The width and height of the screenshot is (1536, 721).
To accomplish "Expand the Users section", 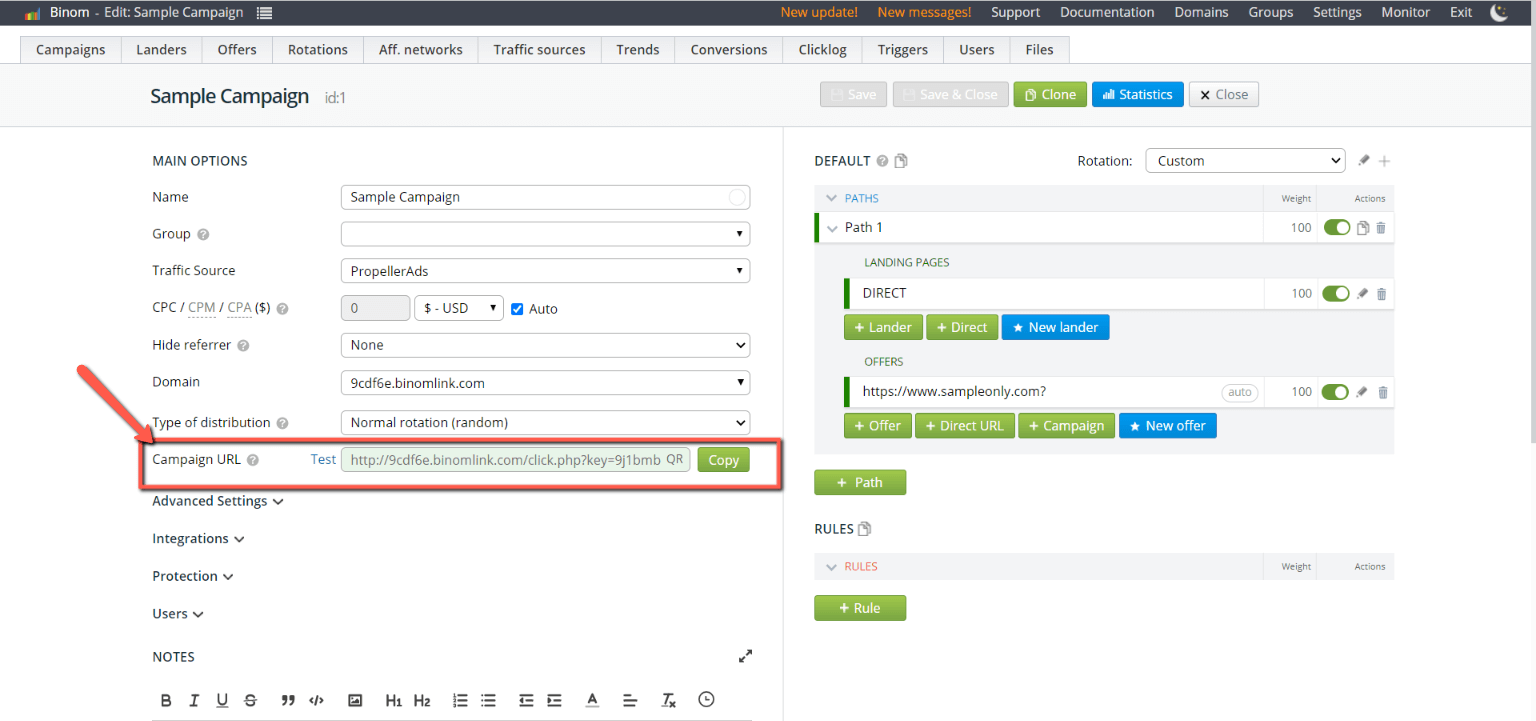I will 178,614.
